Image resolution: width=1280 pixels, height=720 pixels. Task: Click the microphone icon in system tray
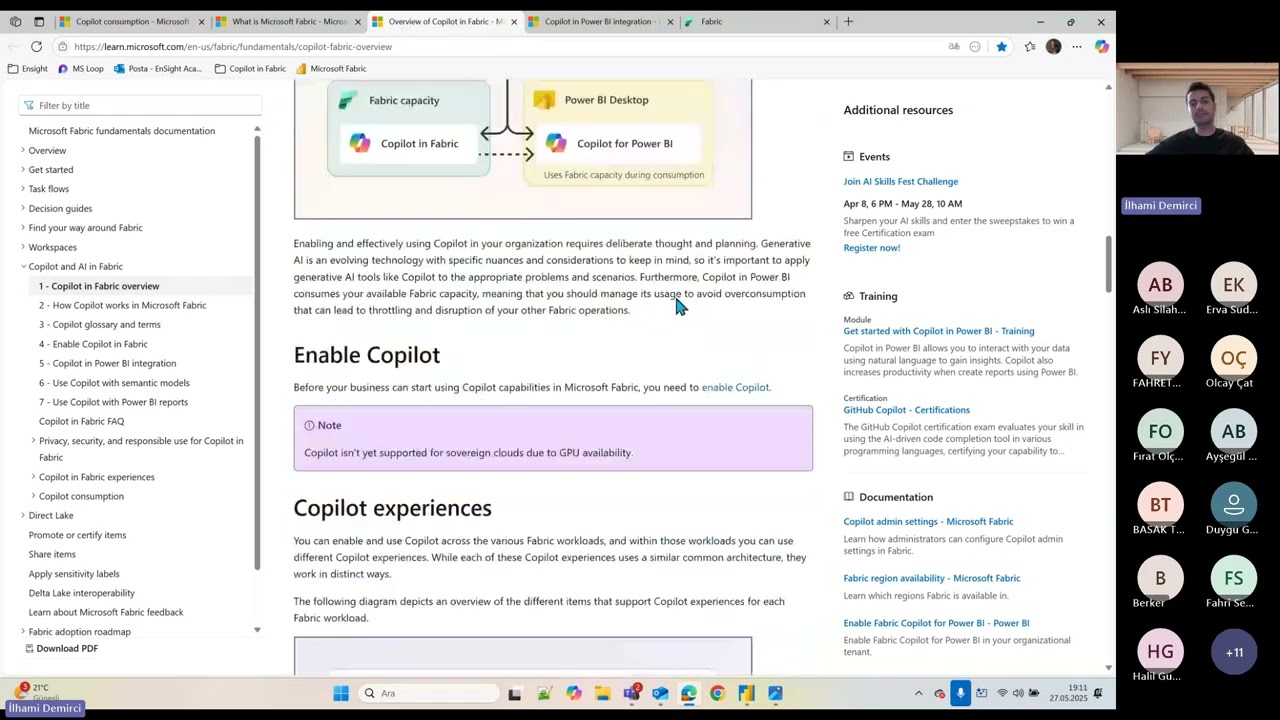960,693
